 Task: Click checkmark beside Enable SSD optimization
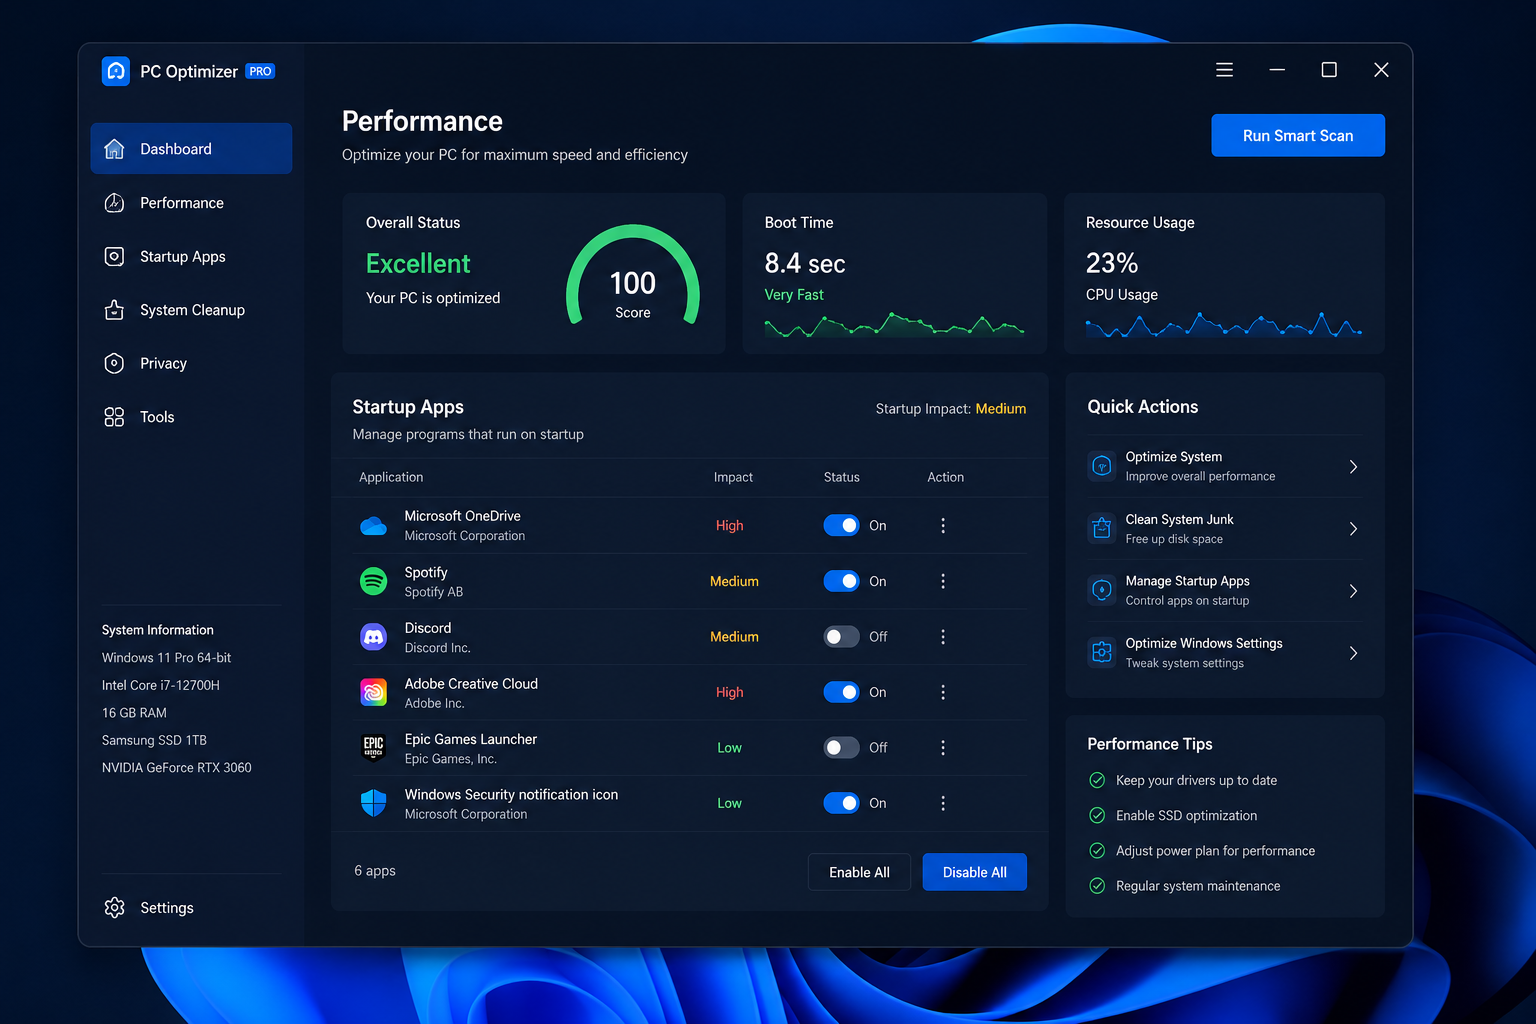click(1097, 815)
